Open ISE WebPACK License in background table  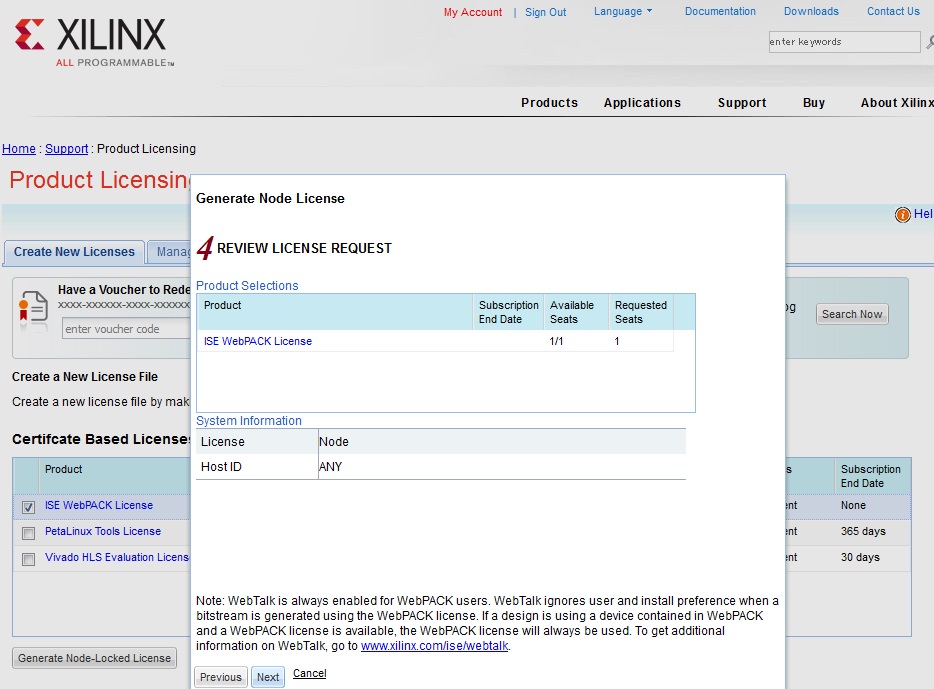pos(99,505)
